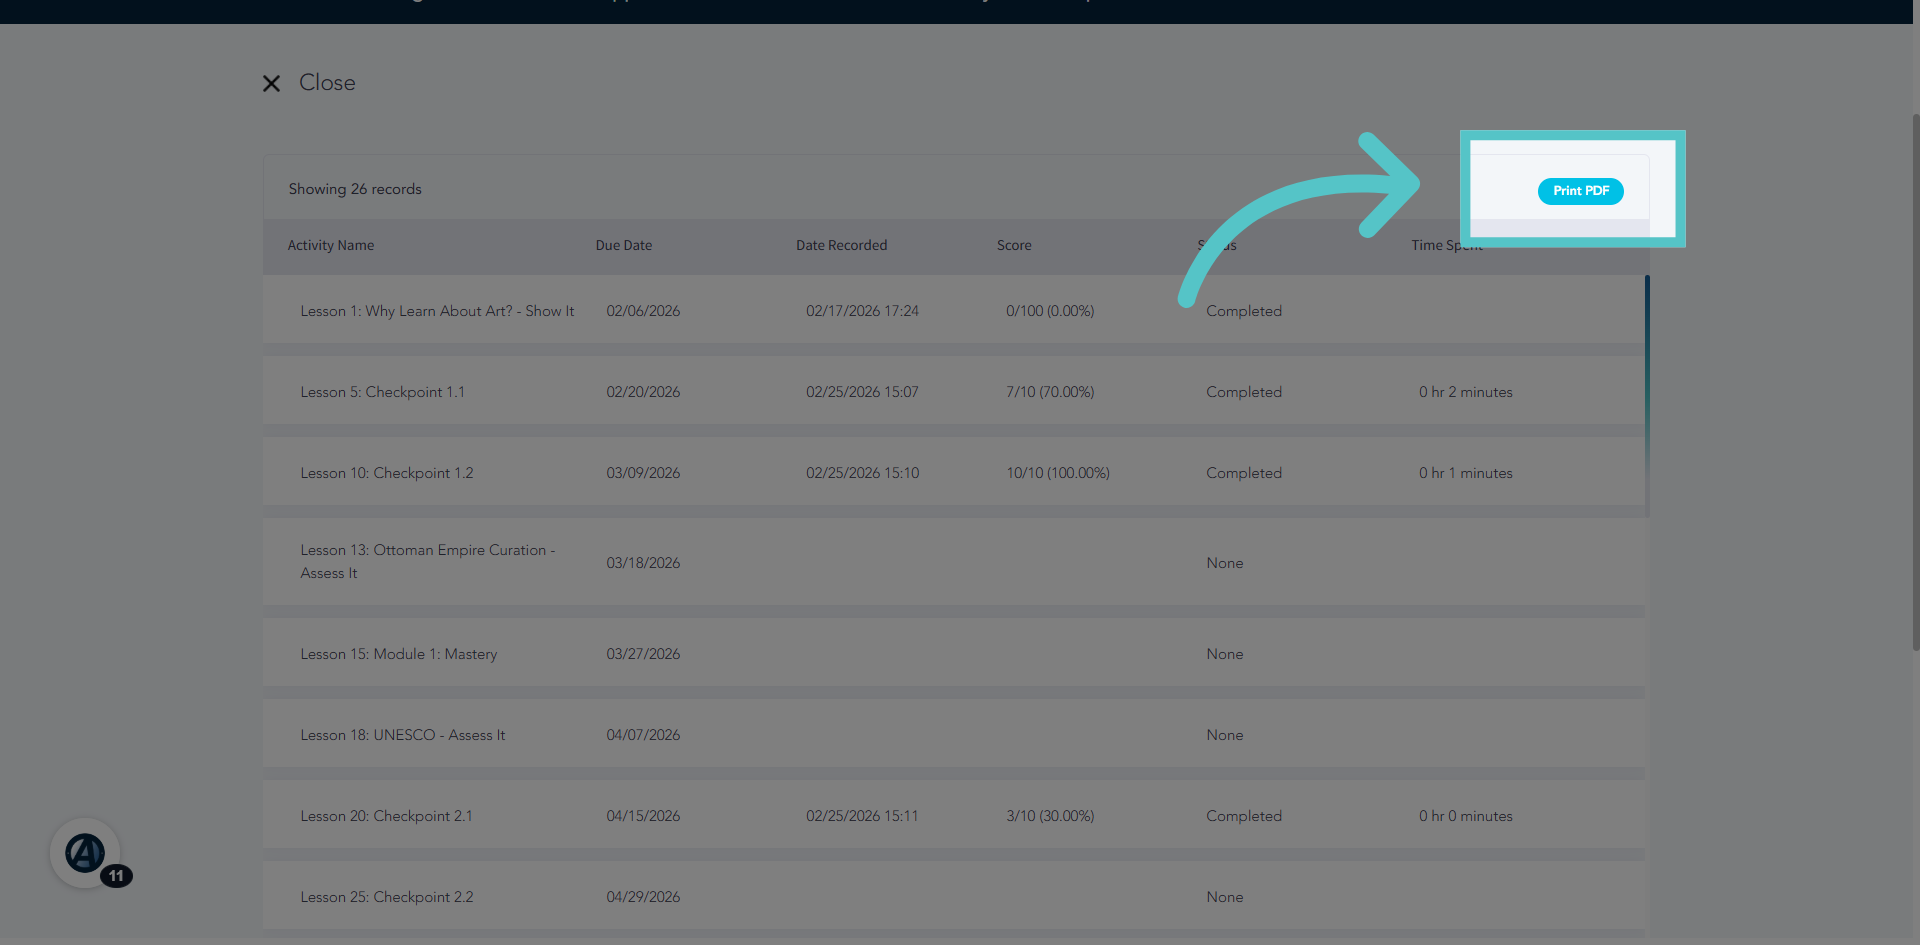Click the Showing 26 records text
This screenshot has width=1920, height=945.
point(355,189)
